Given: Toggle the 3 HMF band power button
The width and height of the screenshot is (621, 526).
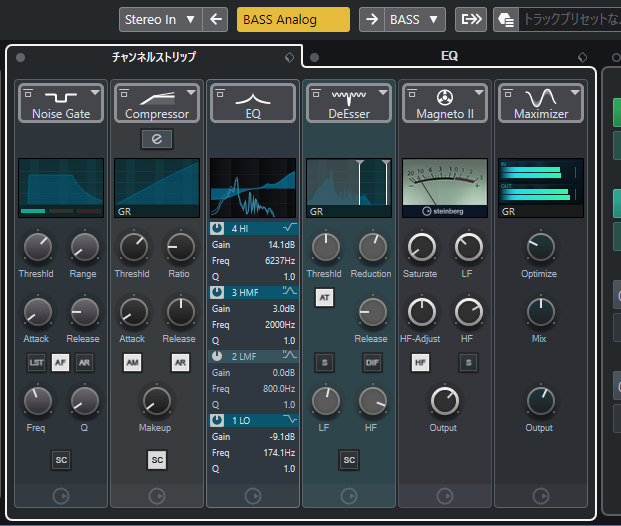Looking at the screenshot, I should pyautogui.click(x=217, y=292).
